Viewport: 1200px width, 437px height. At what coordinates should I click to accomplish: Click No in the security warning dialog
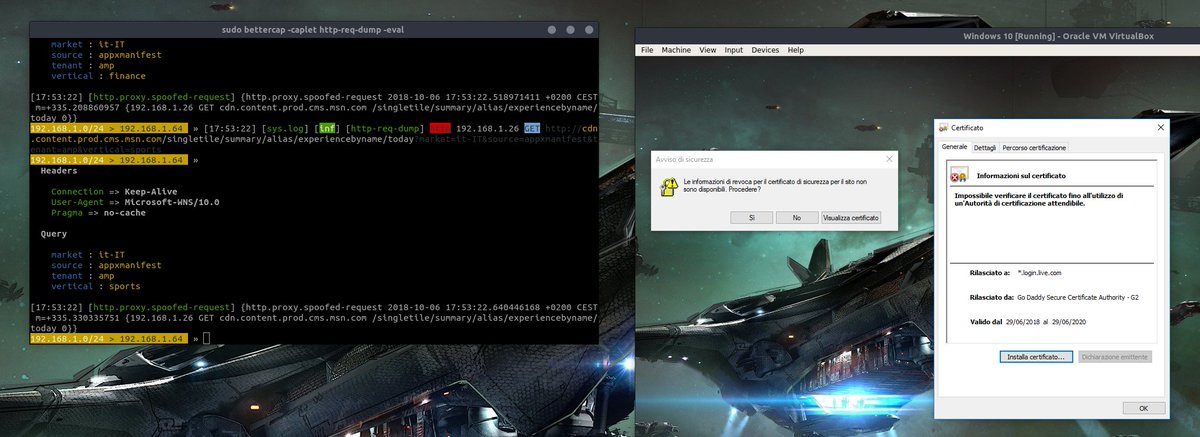797,217
